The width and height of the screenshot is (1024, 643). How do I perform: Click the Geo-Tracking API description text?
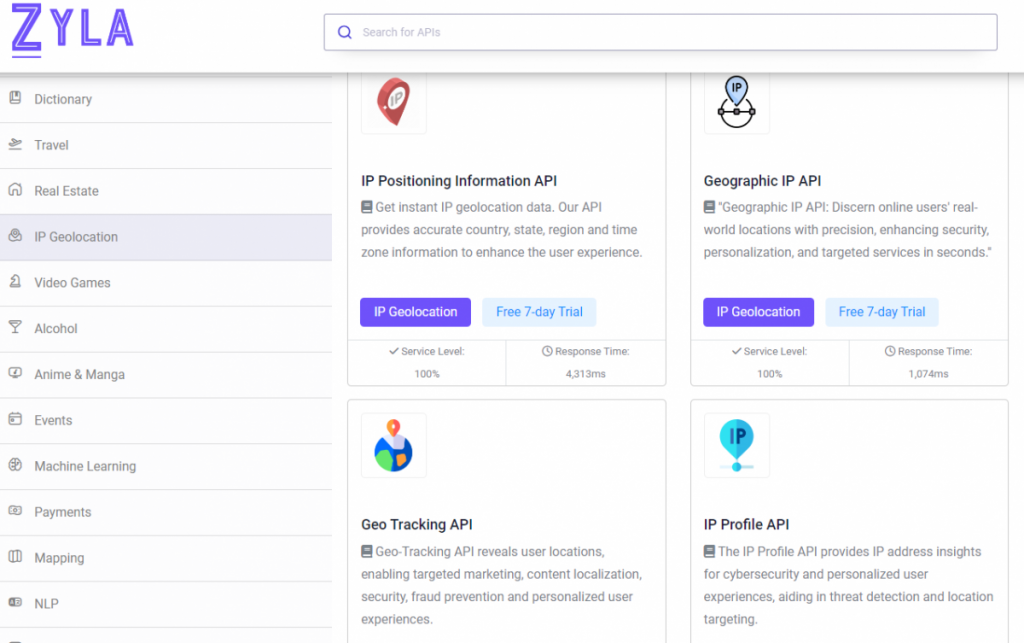tap(502, 586)
